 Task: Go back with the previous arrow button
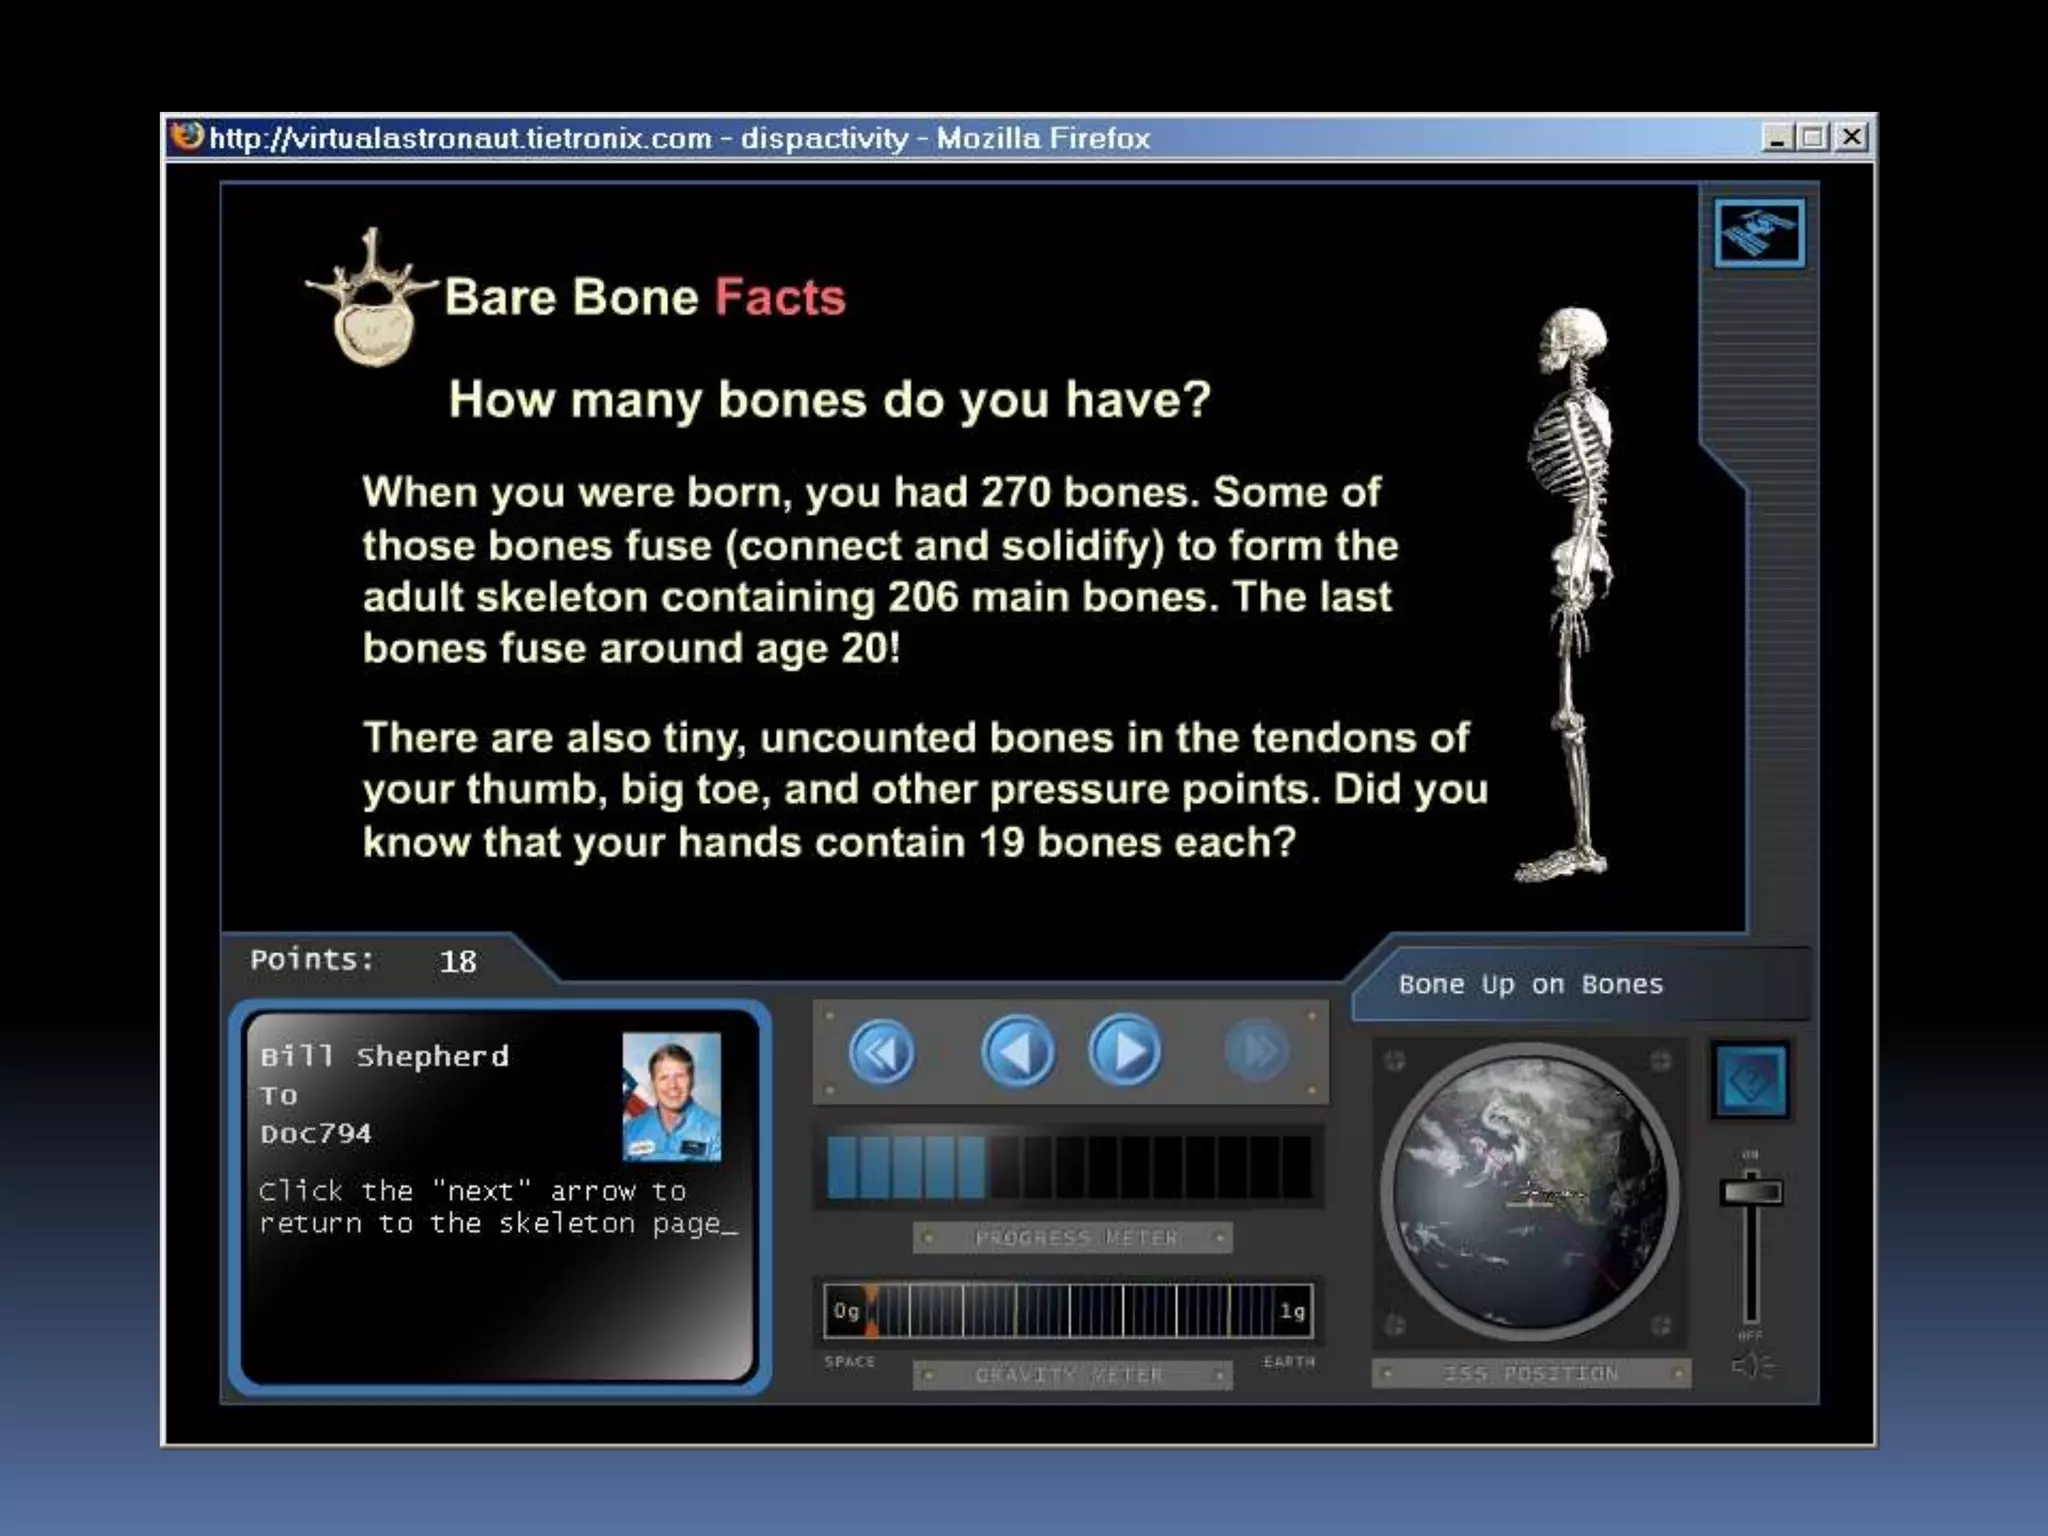point(1018,1051)
